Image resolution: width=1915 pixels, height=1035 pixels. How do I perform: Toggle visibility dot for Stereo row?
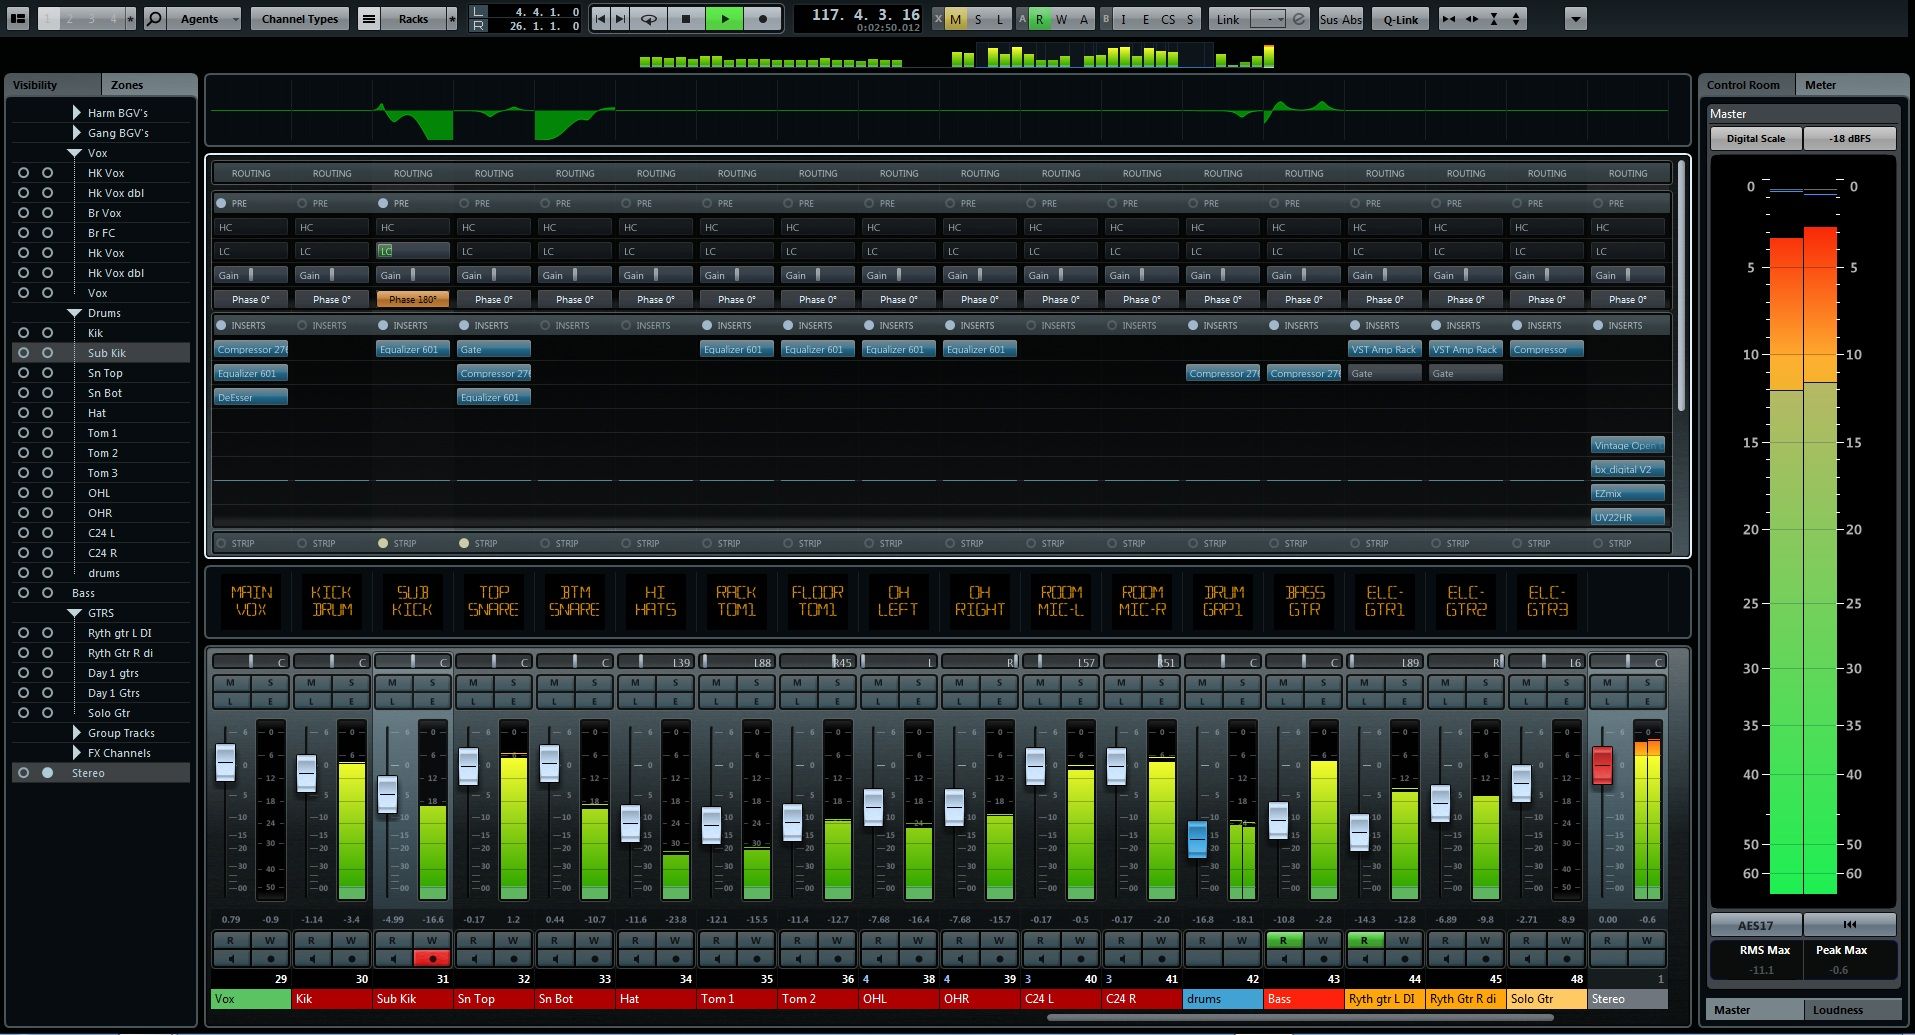(x=47, y=773)
